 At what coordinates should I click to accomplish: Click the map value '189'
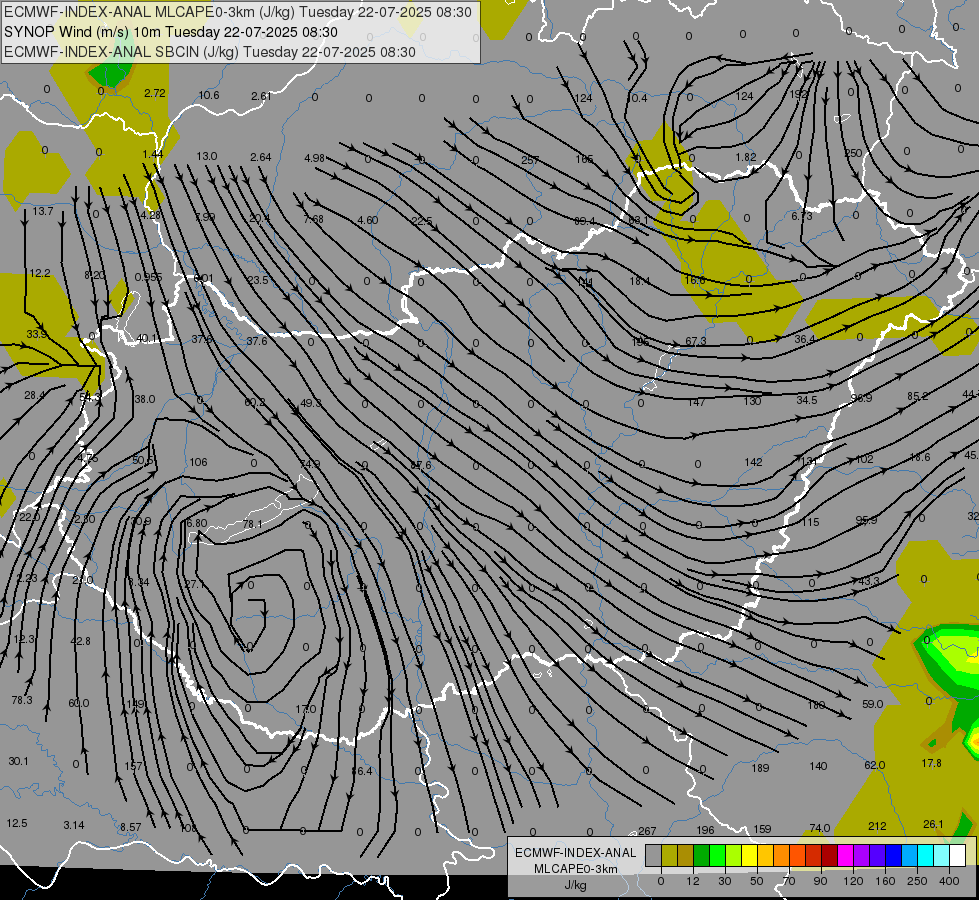760,768
